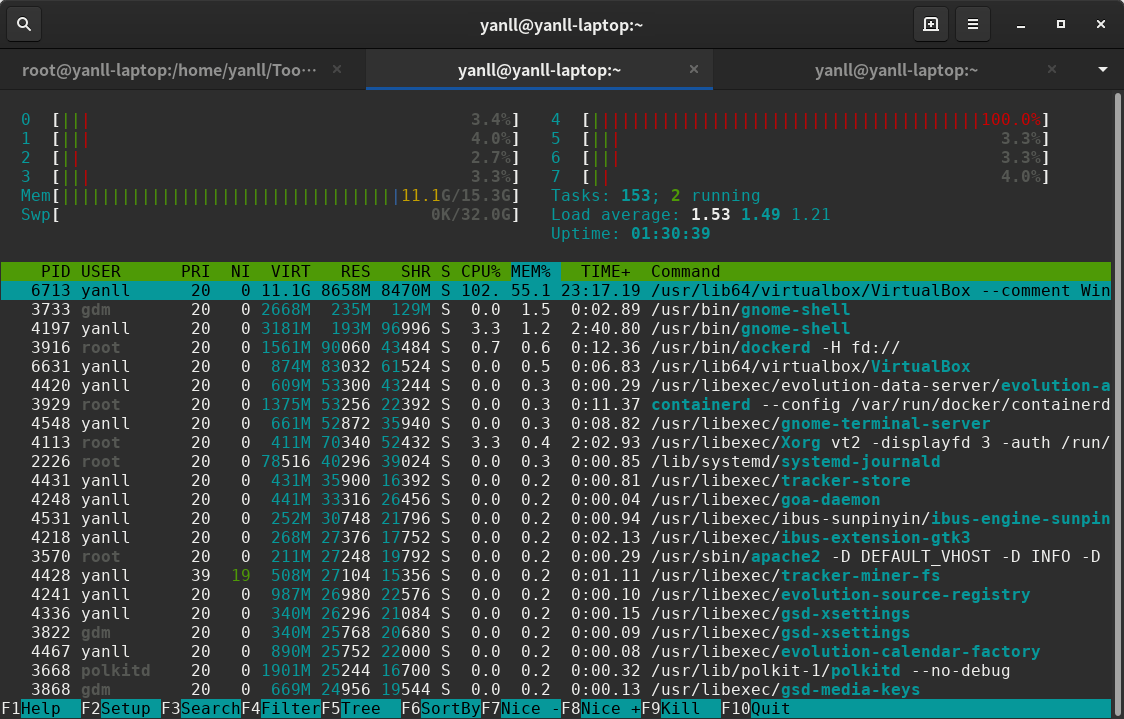Sort by the VIRT column header
Screen dimensions: 1124x719
tap(290, 272)
